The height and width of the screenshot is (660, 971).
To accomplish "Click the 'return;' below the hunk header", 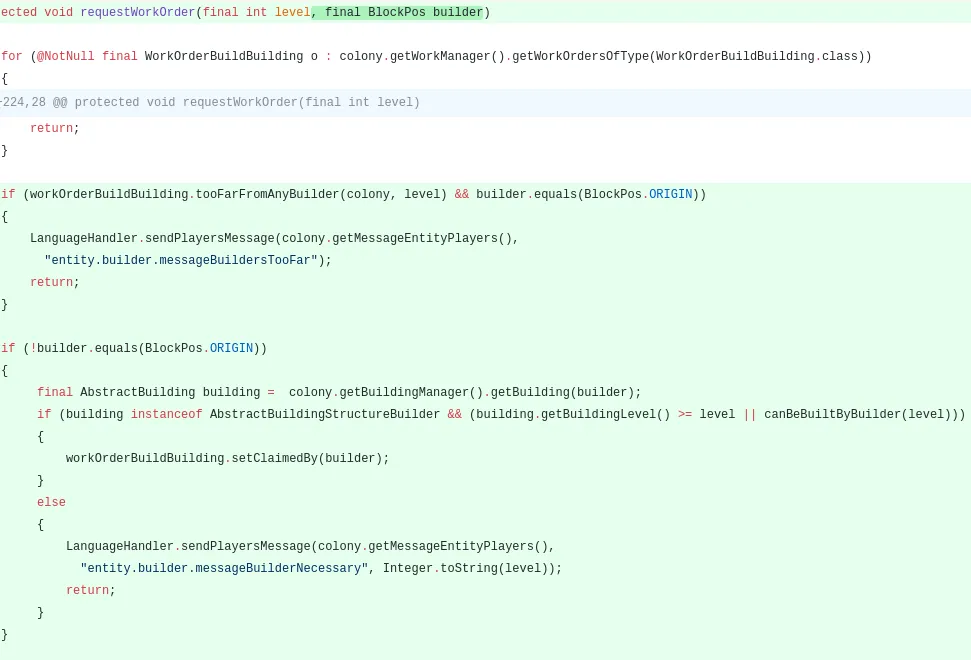I will [54, 128].
